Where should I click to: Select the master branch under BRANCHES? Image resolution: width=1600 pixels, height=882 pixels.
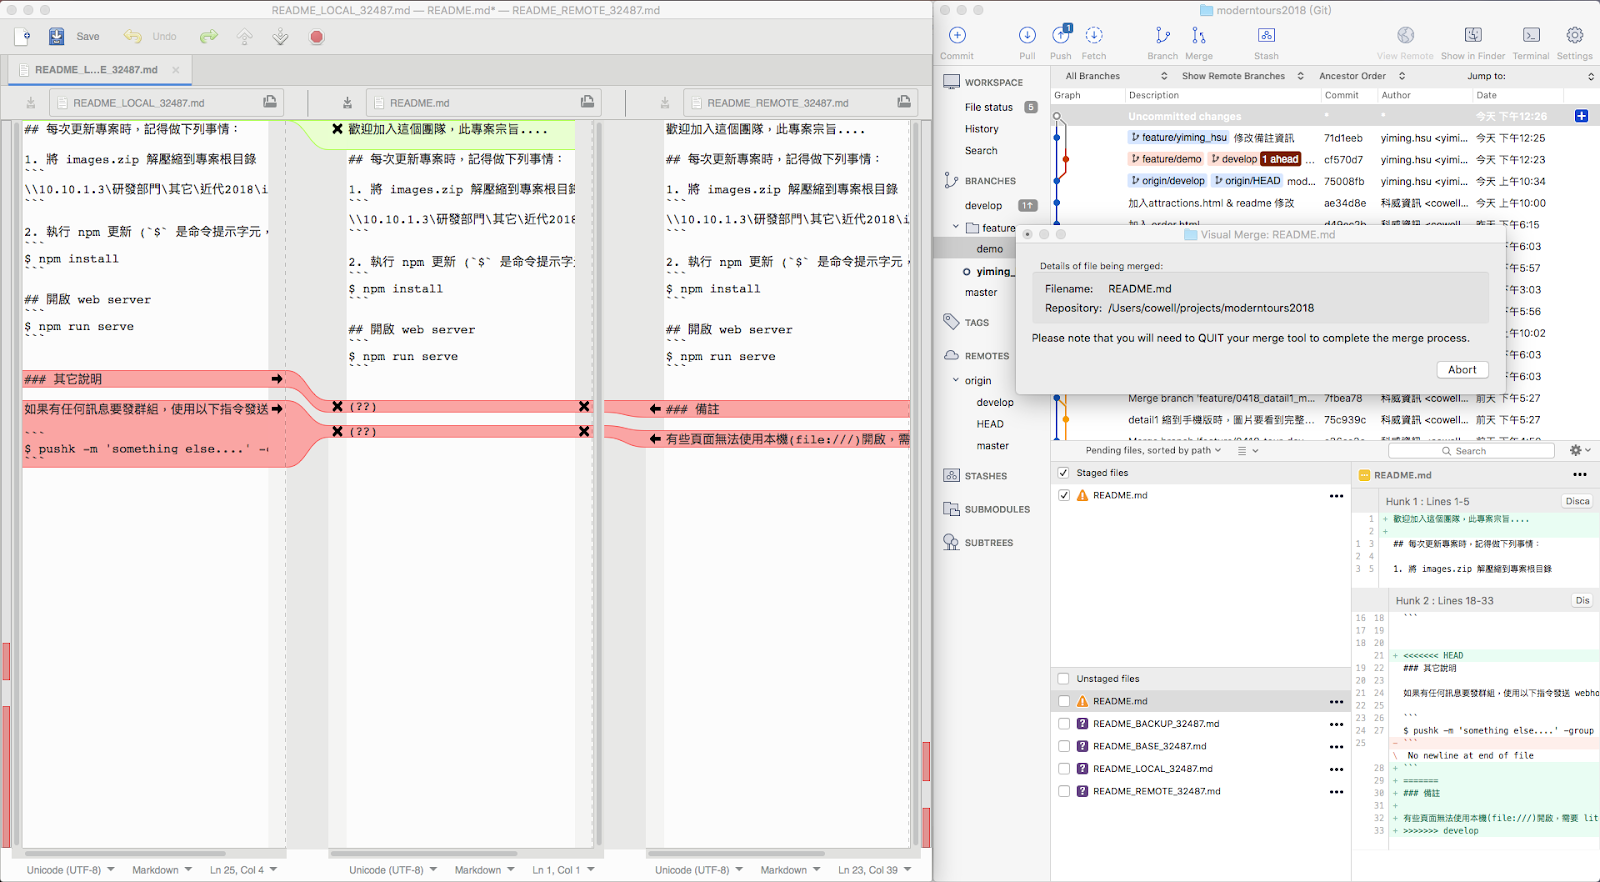[981, 293]
